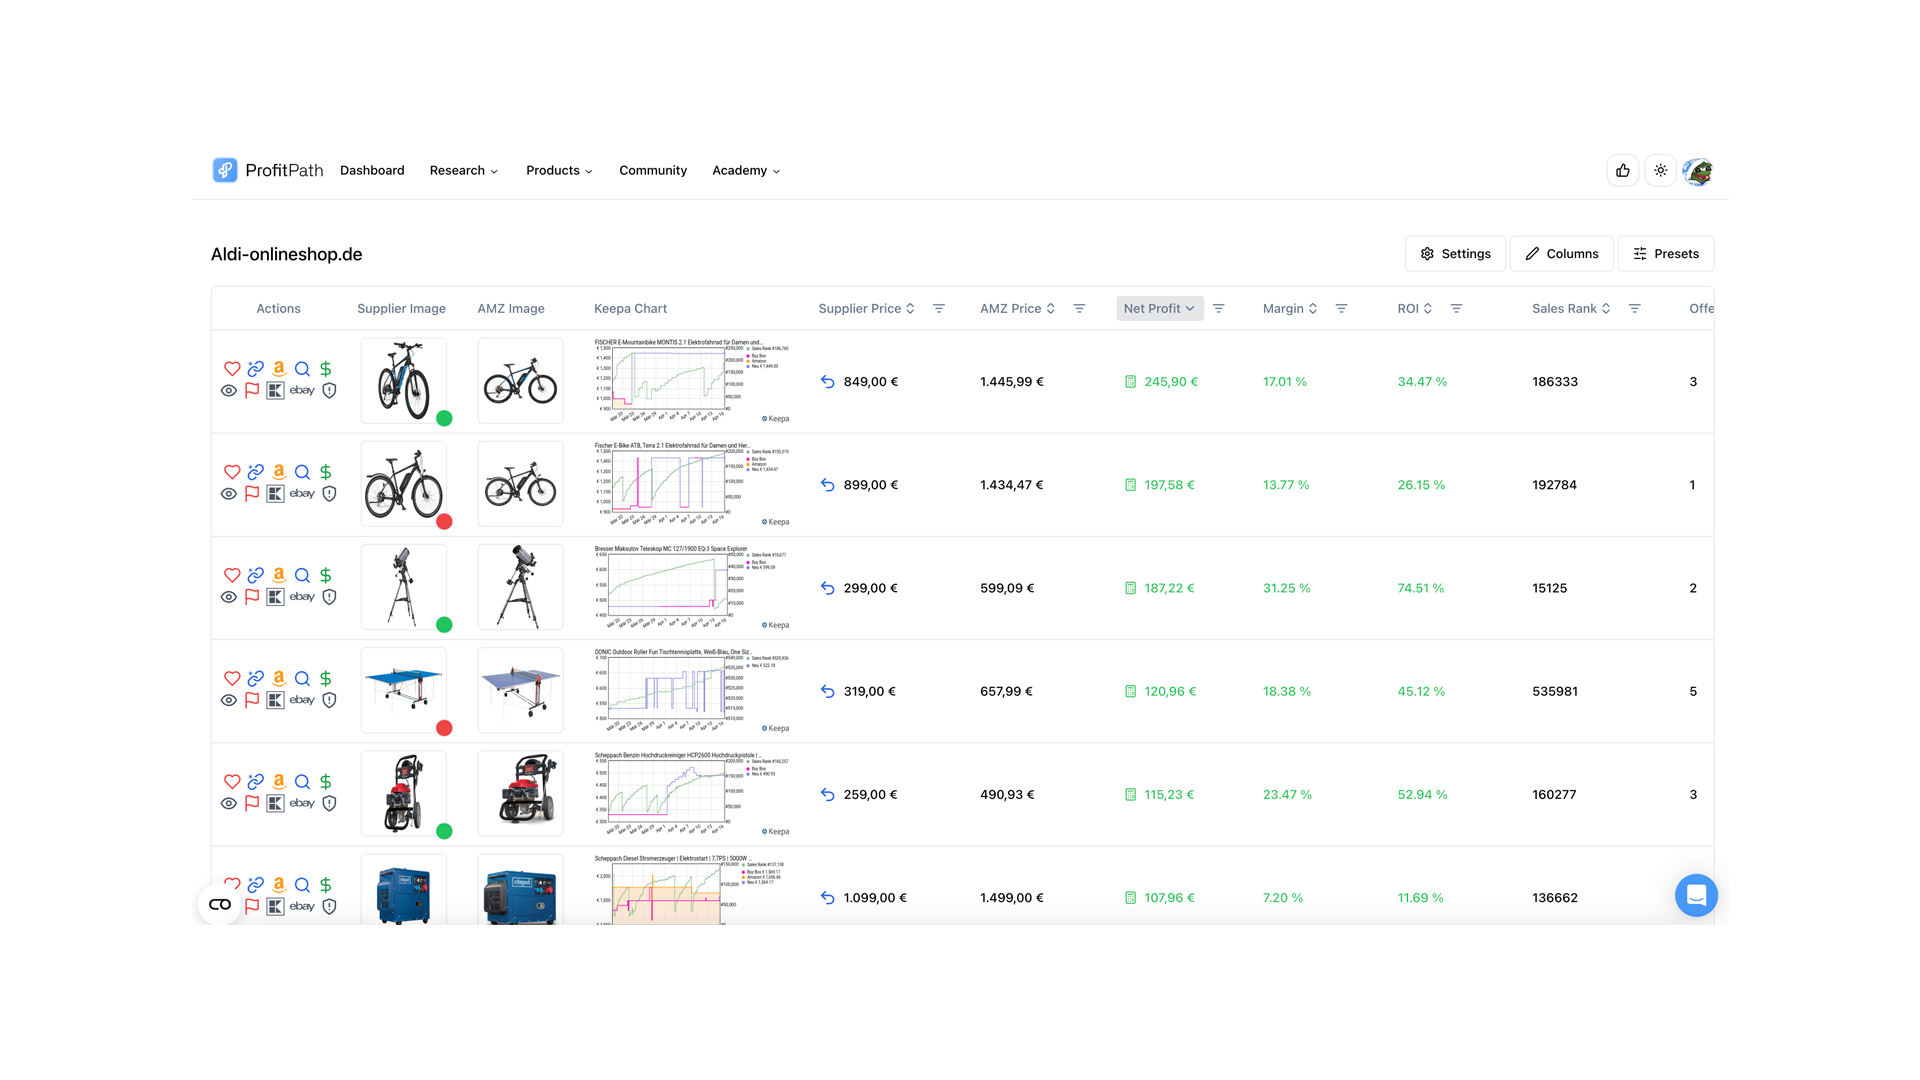Click the AMZ price 1.445,99 €
1920x1080 pixels.
tap(1012, 382)
